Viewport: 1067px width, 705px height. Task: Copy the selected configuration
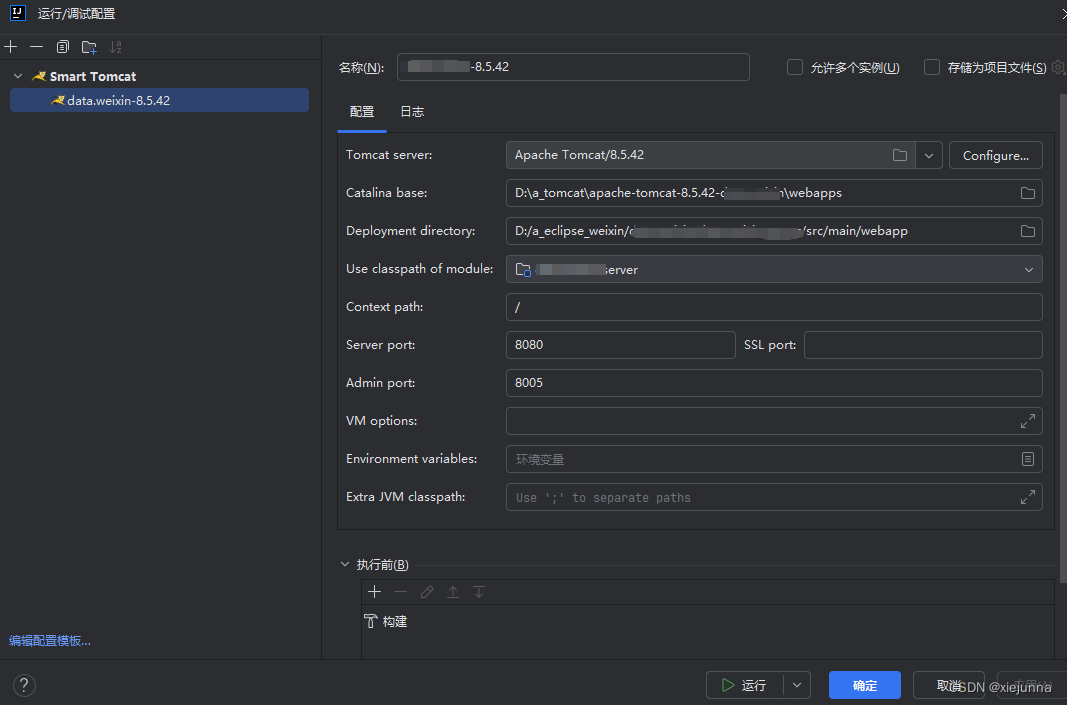[x=63, y=46]
